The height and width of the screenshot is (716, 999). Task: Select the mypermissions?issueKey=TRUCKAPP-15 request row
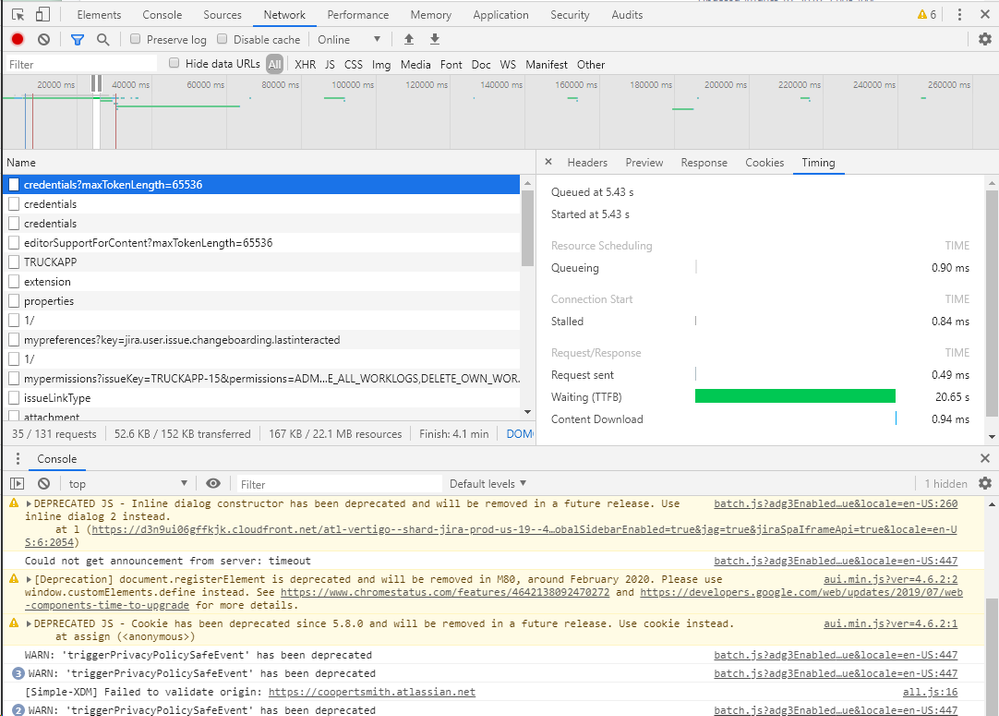261,378
